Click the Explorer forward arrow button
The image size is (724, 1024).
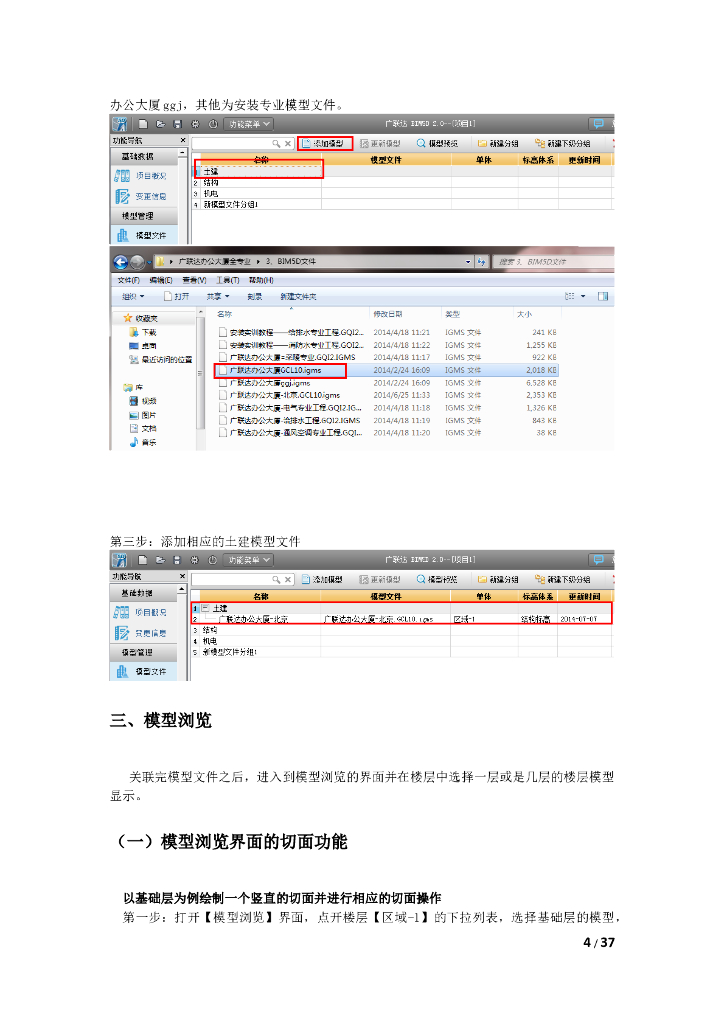pos(137,262)
